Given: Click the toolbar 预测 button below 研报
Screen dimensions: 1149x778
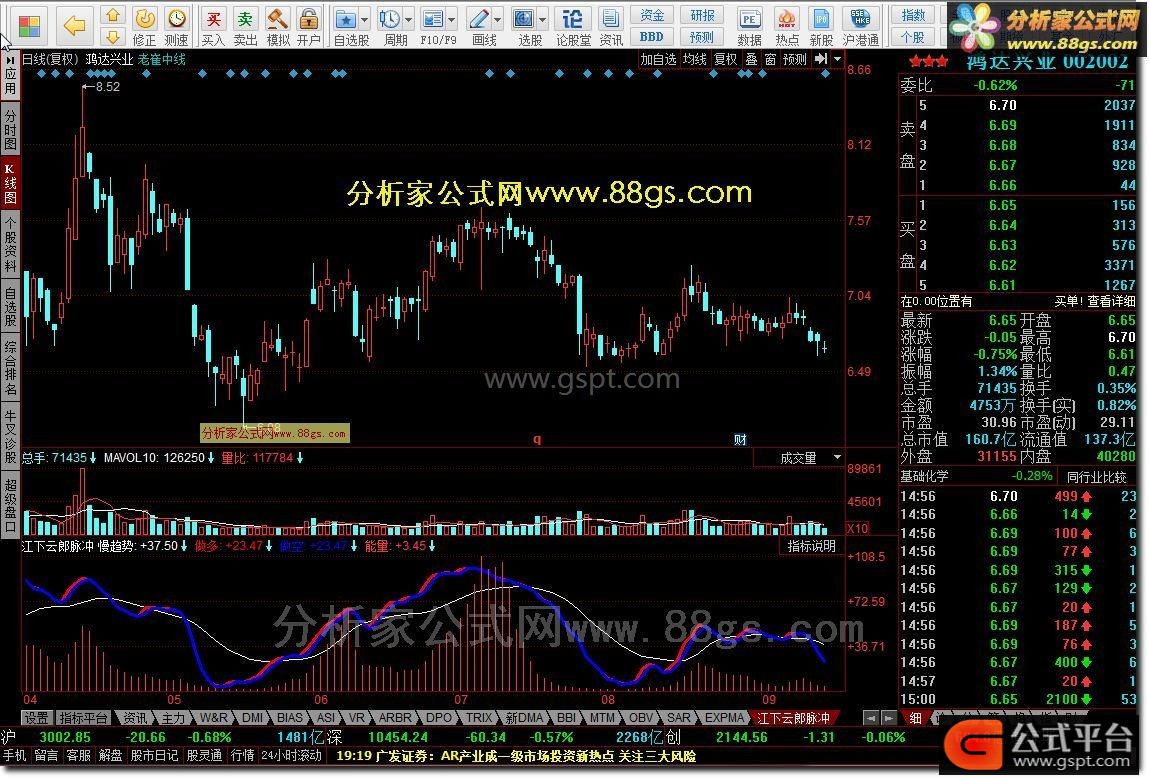Looking at the screenshot, I should click(x=702, y=37).
